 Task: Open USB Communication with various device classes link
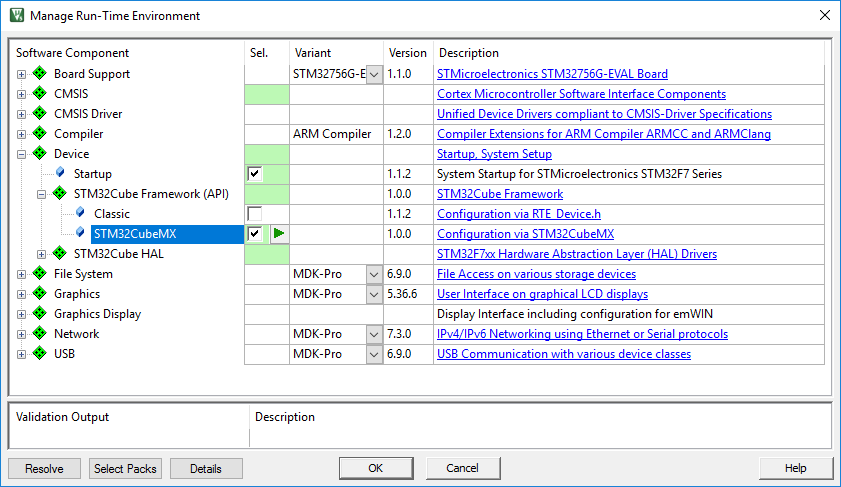564,353
